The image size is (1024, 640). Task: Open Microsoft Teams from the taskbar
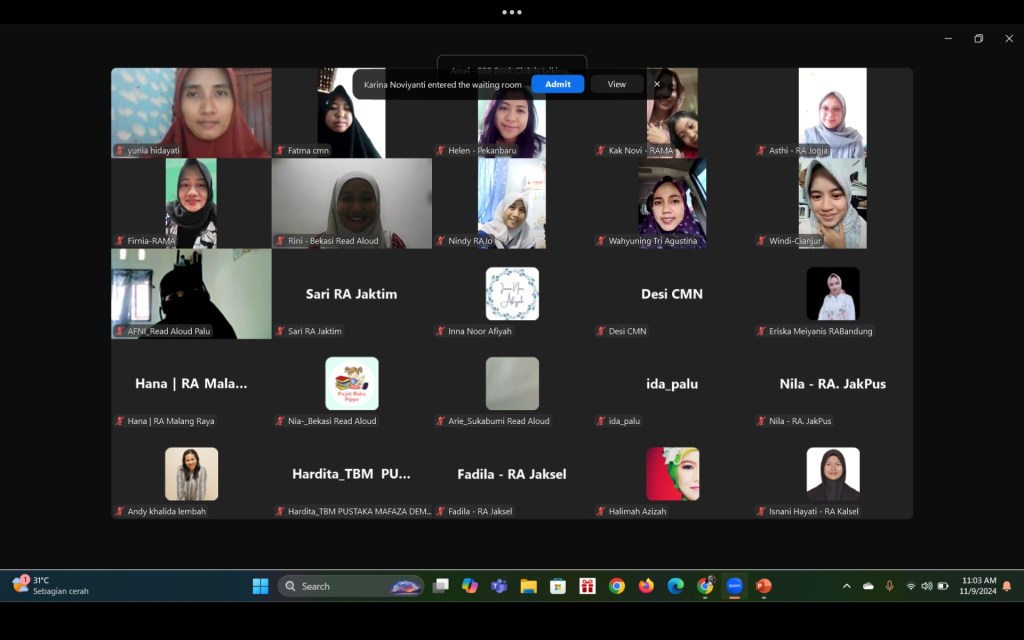click(499, 586)
